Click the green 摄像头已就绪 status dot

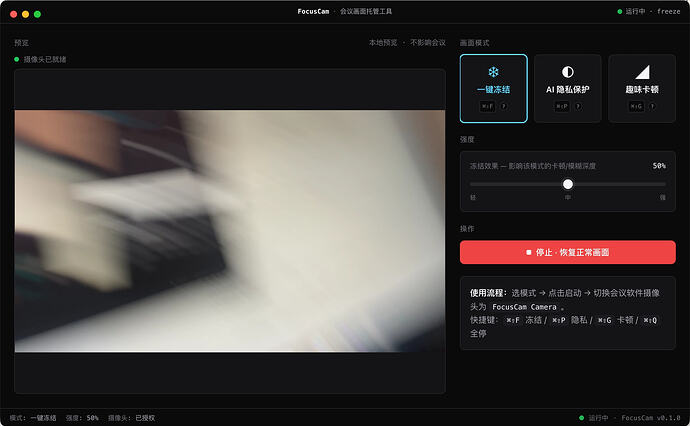[x=17, y=59]
